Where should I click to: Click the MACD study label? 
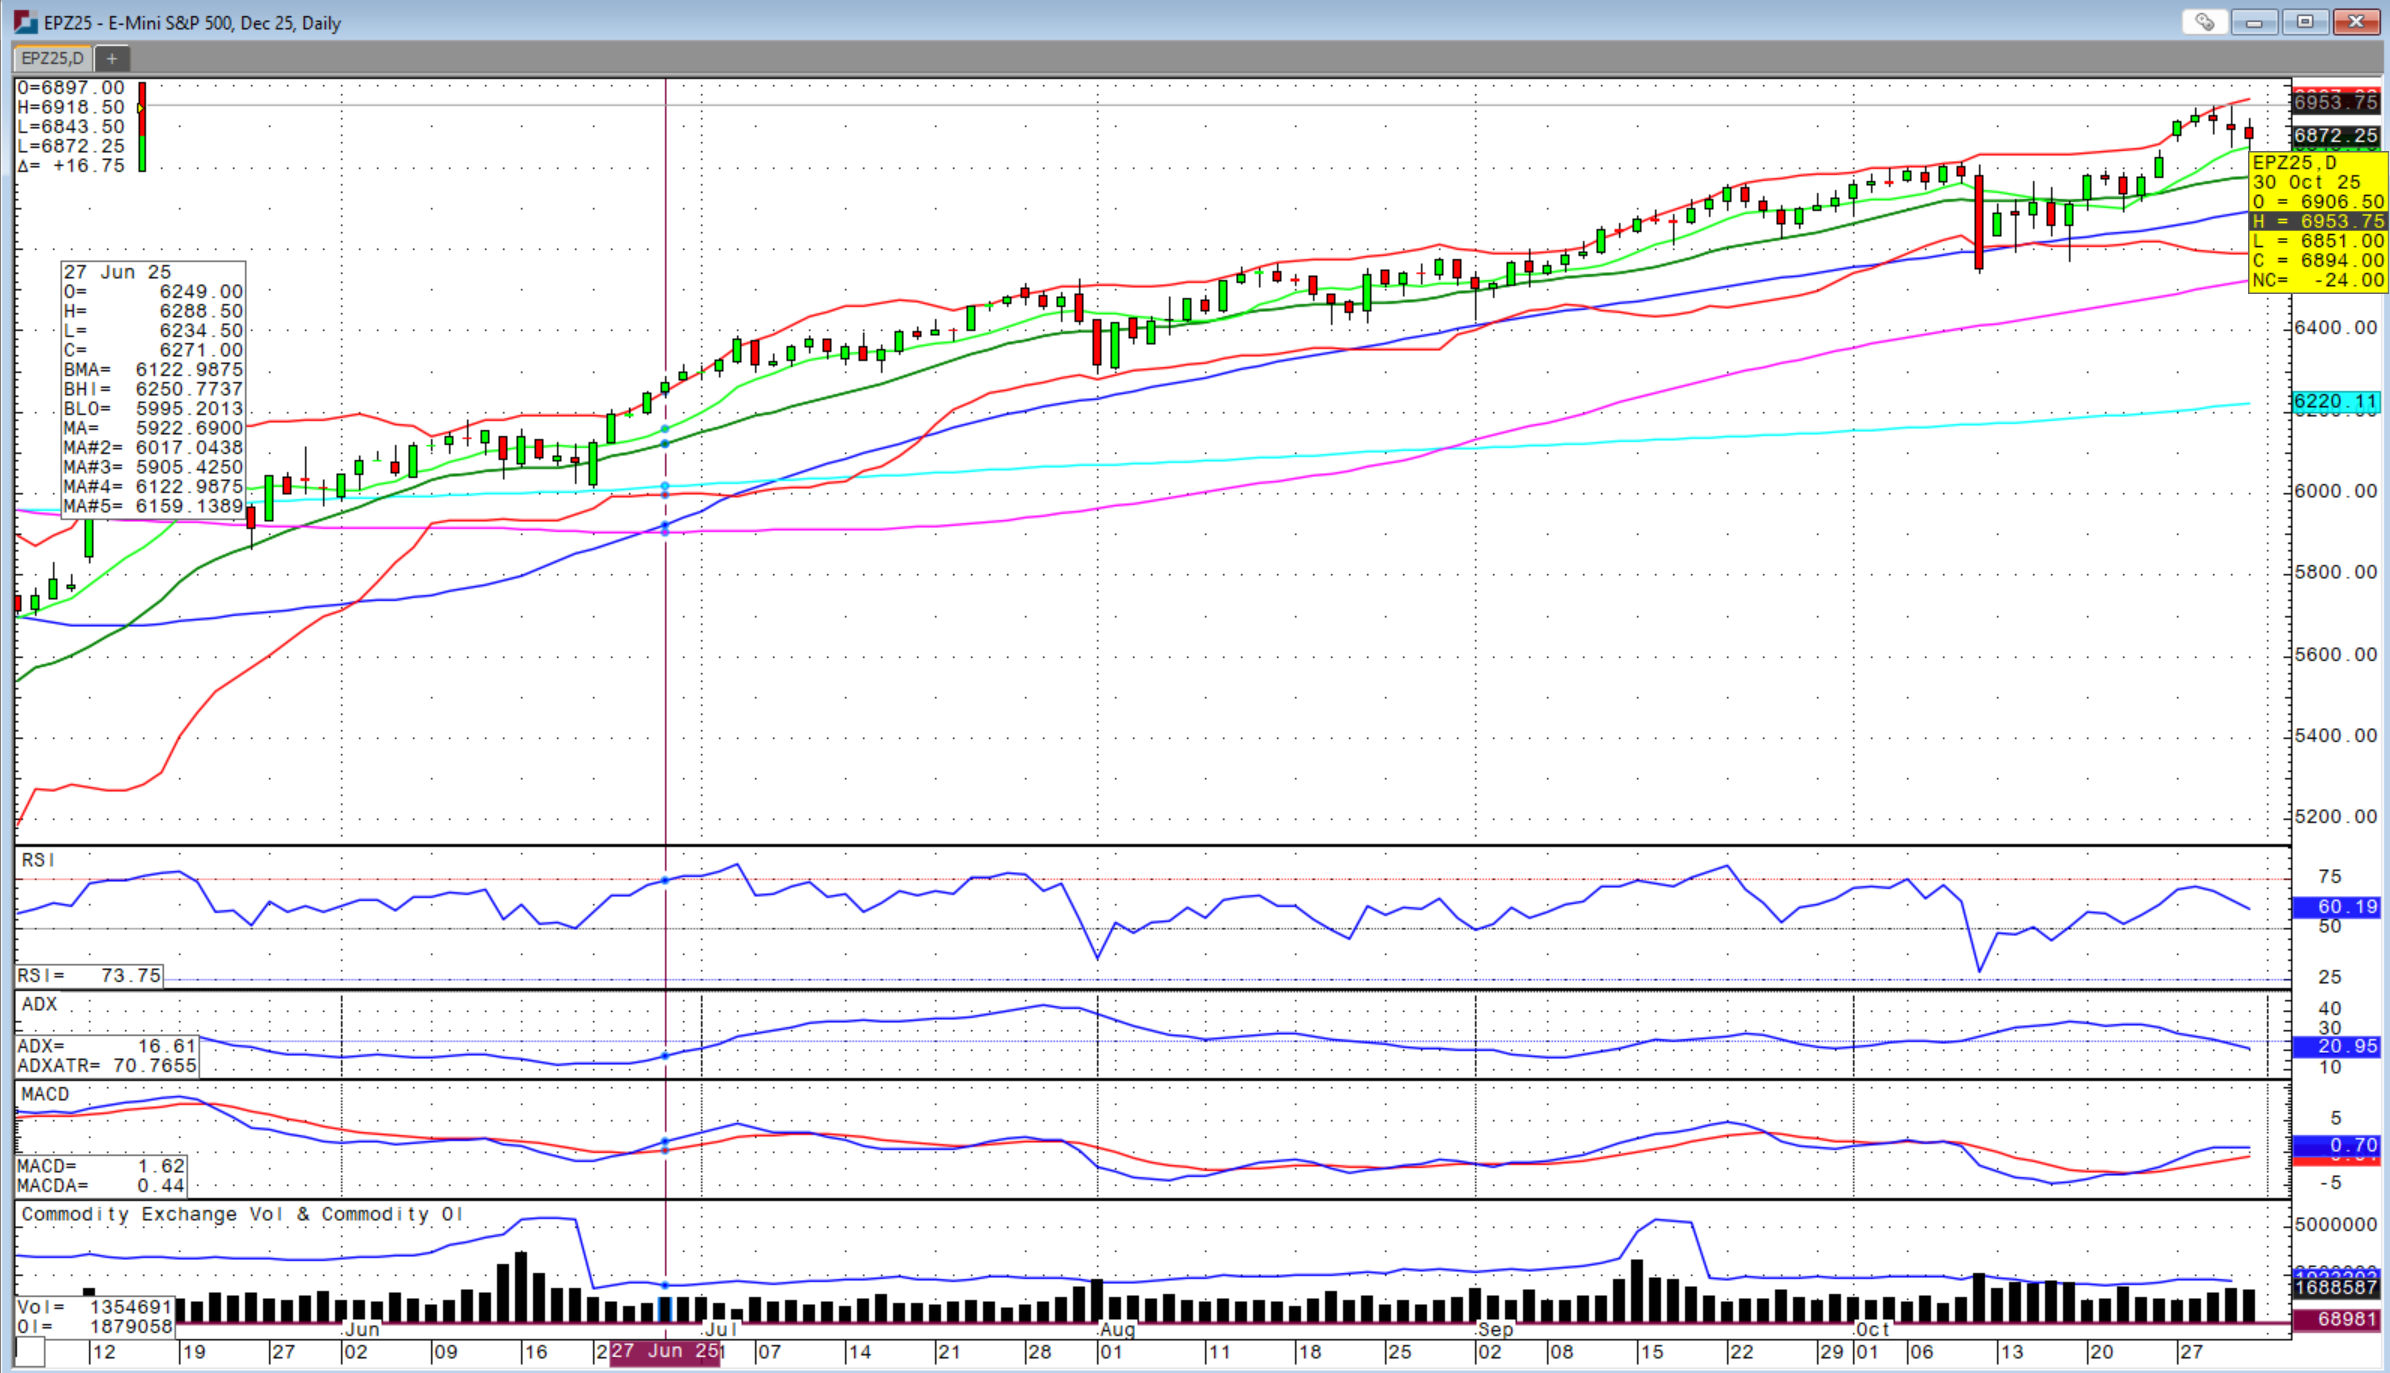tap(45, 1094)
